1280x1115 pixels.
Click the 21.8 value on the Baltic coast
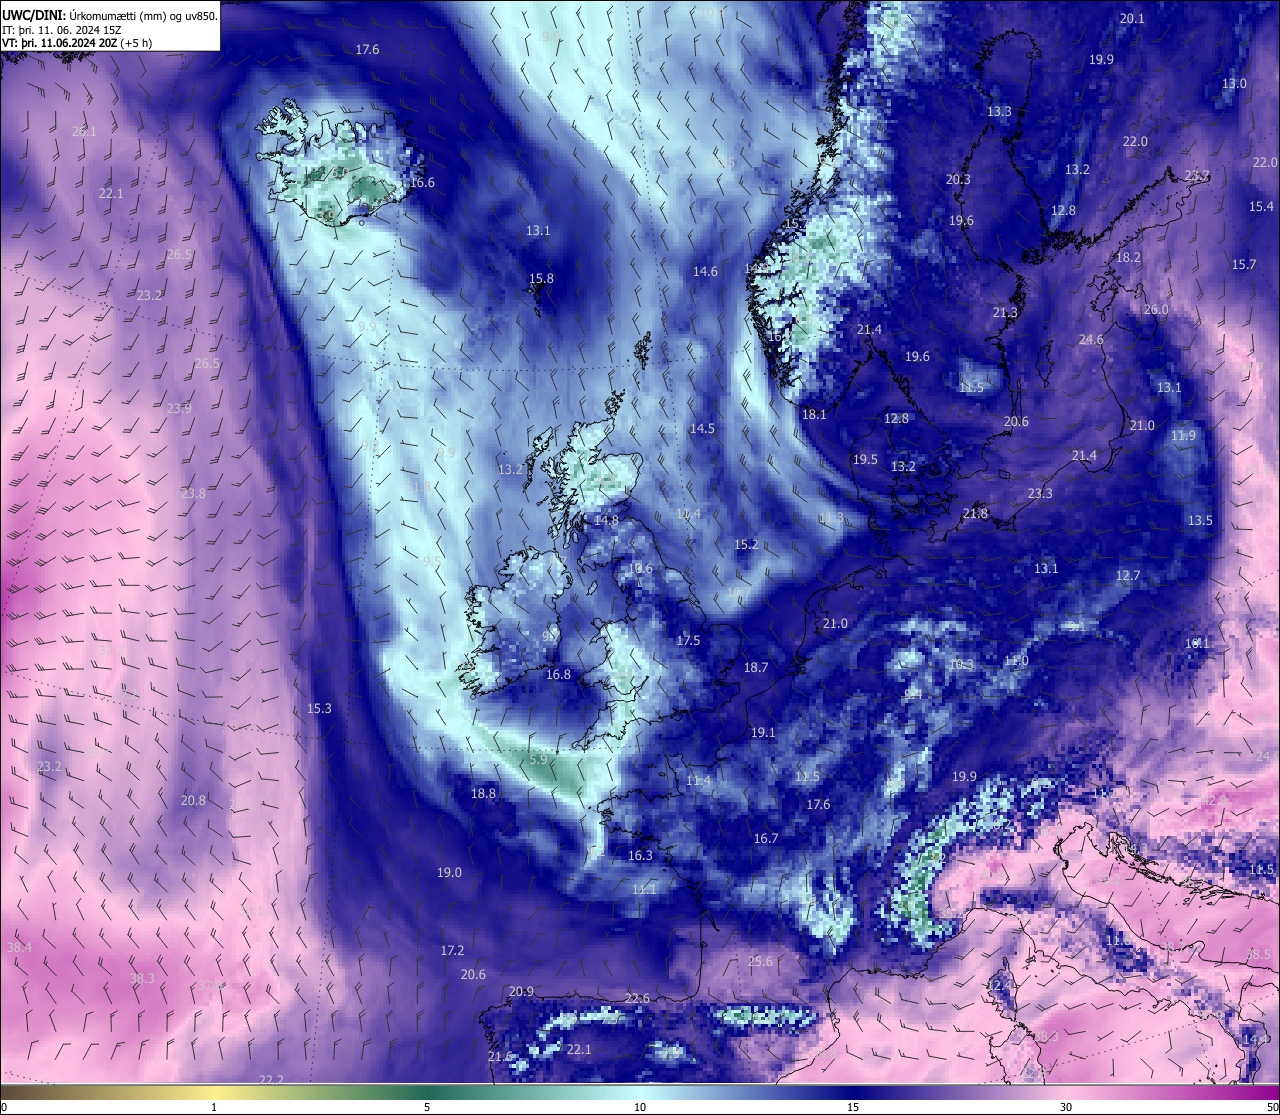(975, 514)
